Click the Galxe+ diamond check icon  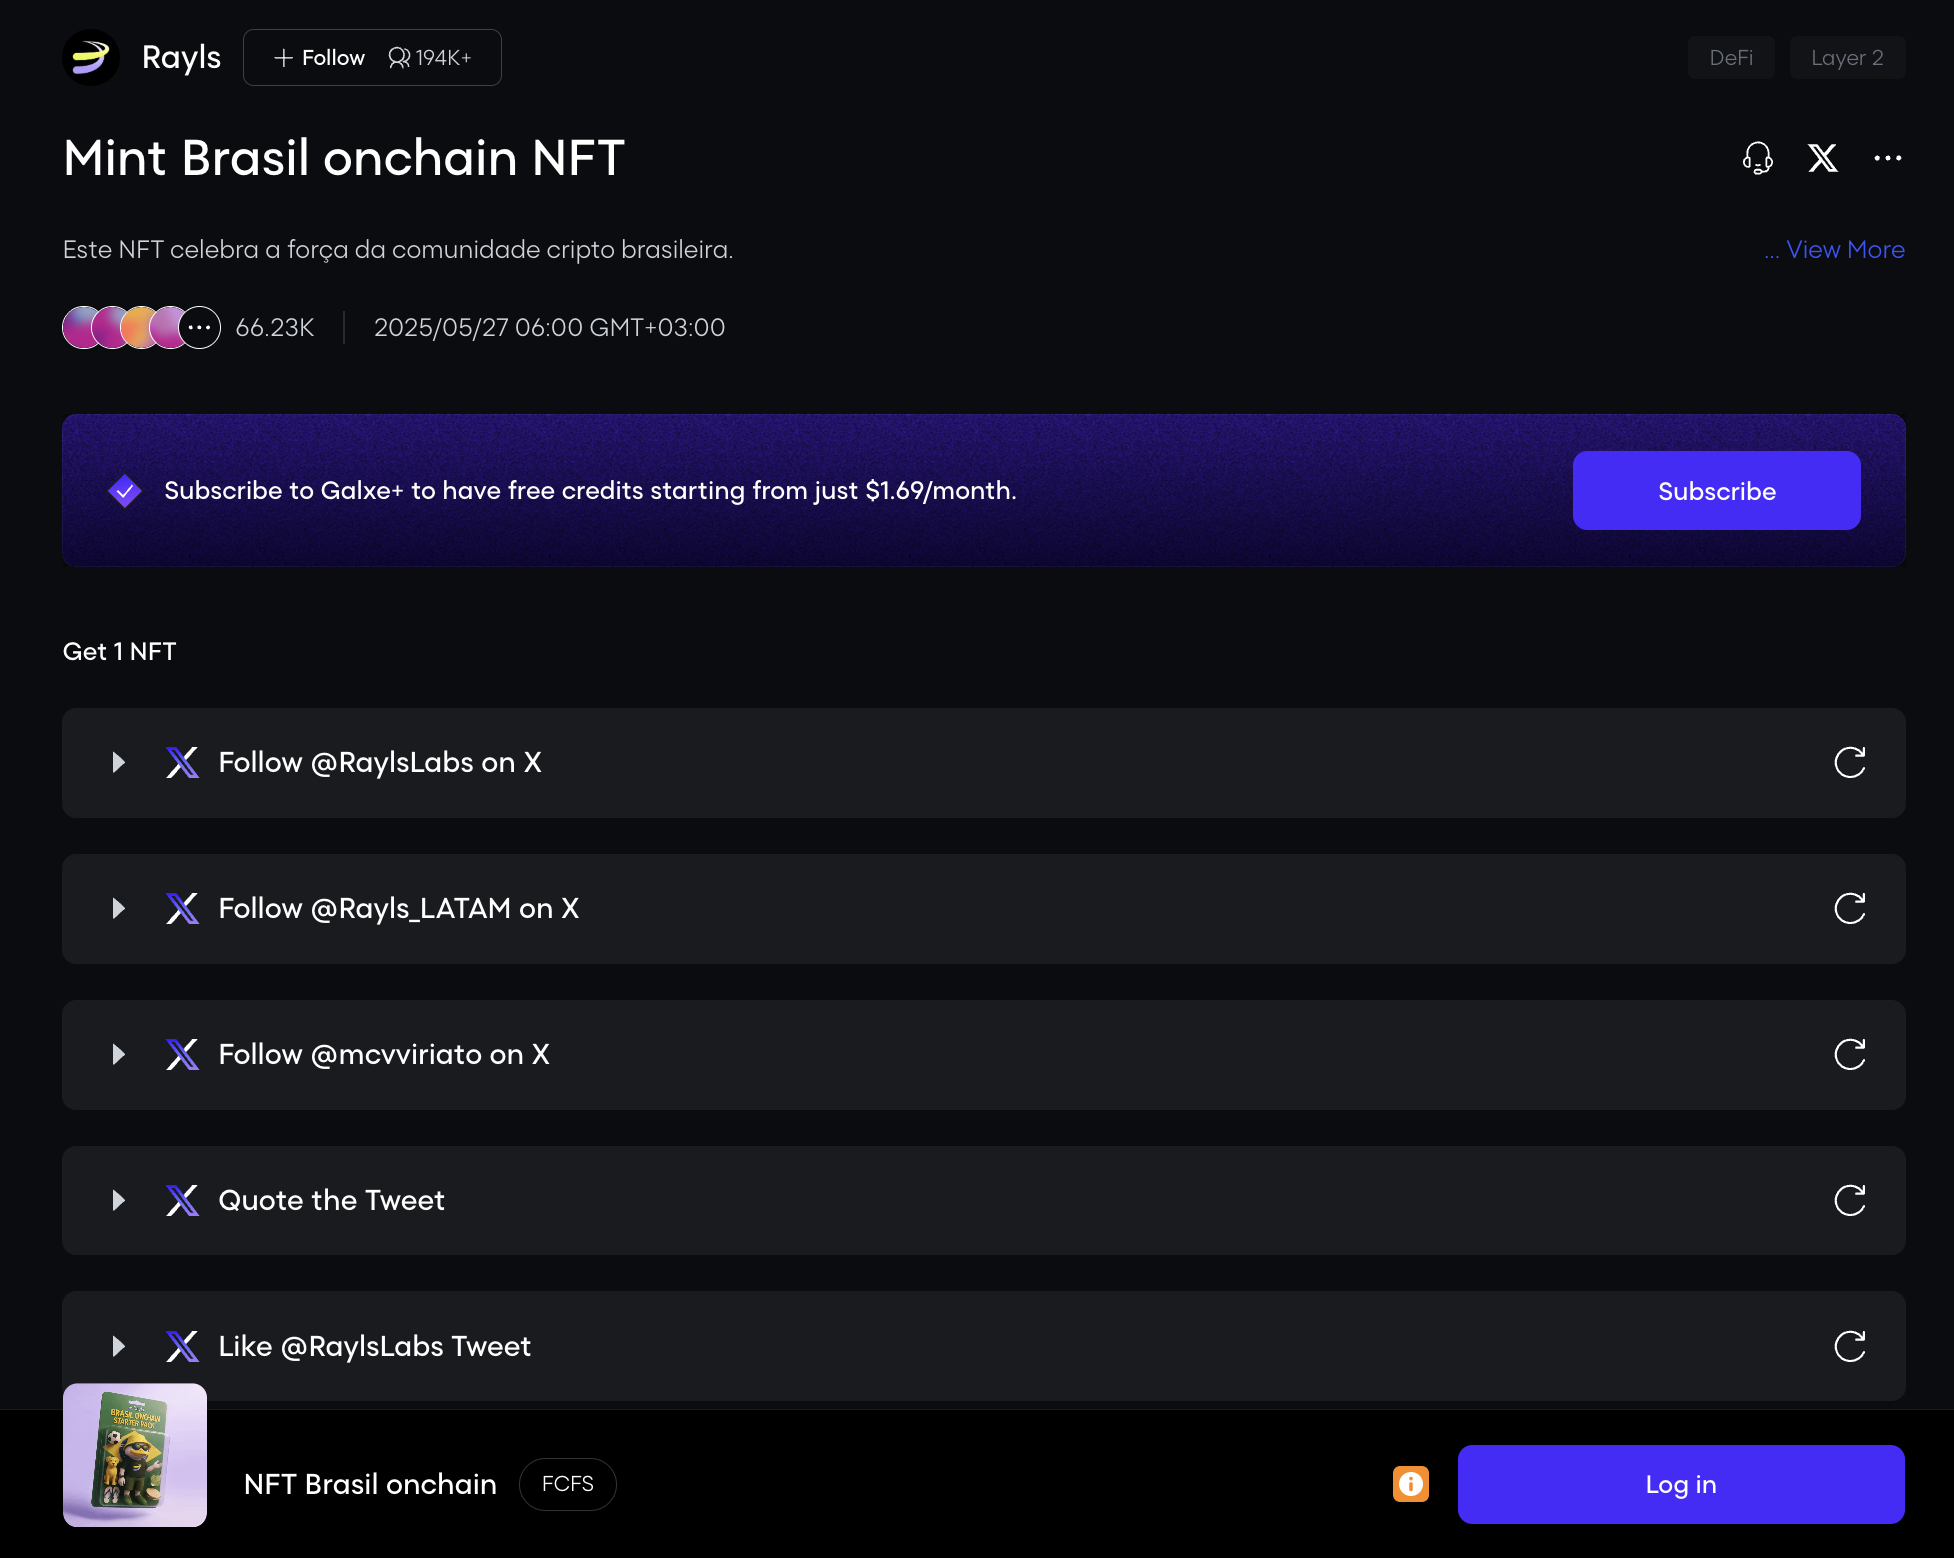(125, 491)
